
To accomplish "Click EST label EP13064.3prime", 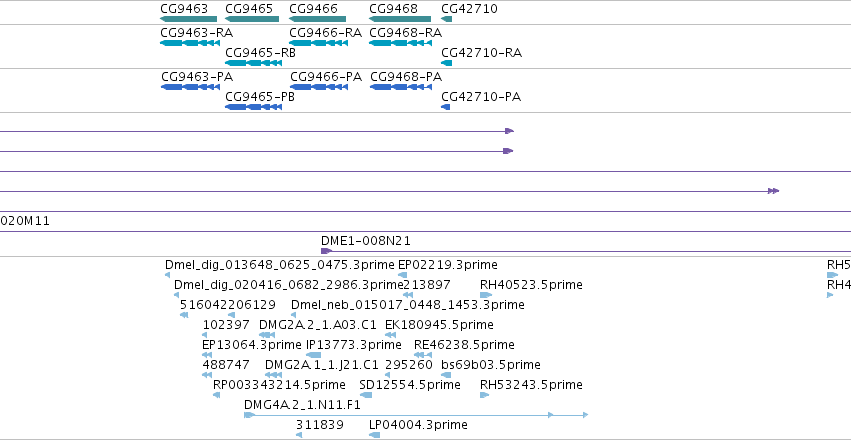I will [x=251, y=345].
